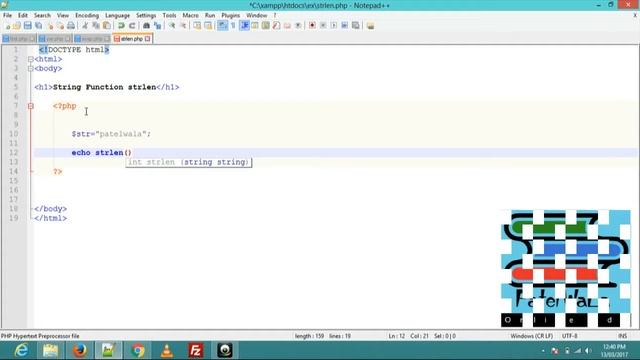Toggle the Show Indent Guide icon
The height and width of the screenshot is (360, 640).
point(244,26)
